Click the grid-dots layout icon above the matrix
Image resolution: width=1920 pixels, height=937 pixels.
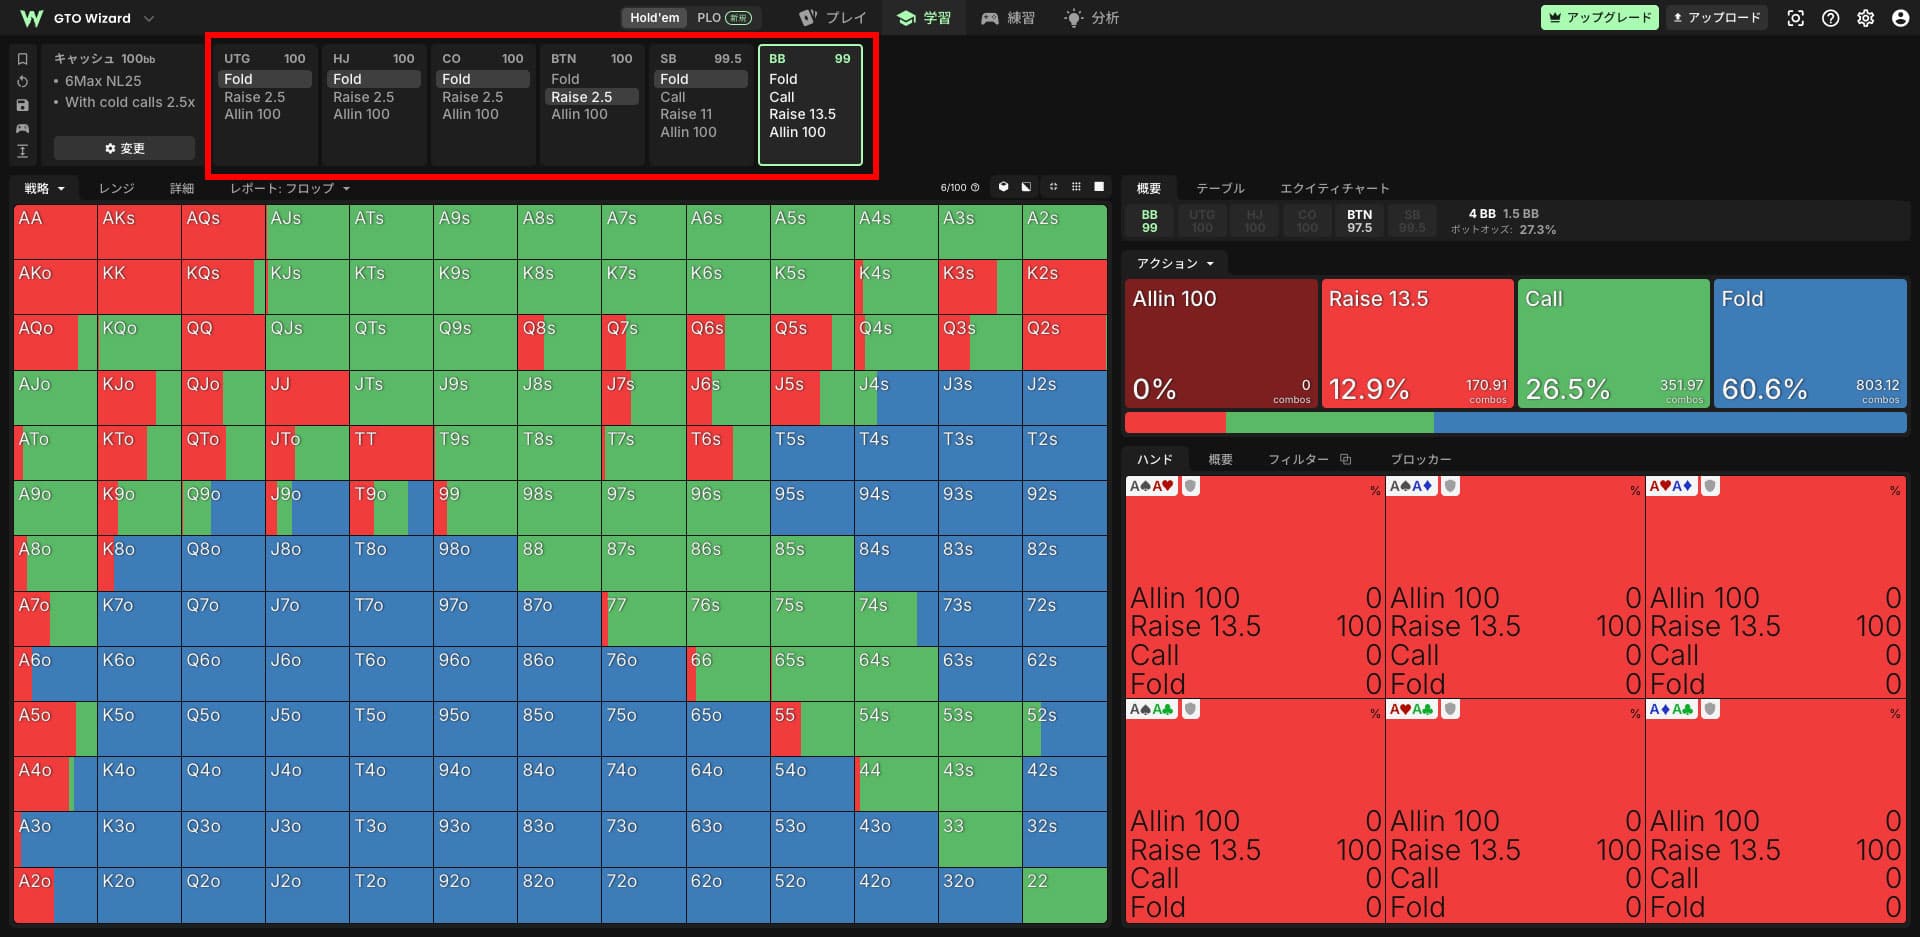[1076, 187]
